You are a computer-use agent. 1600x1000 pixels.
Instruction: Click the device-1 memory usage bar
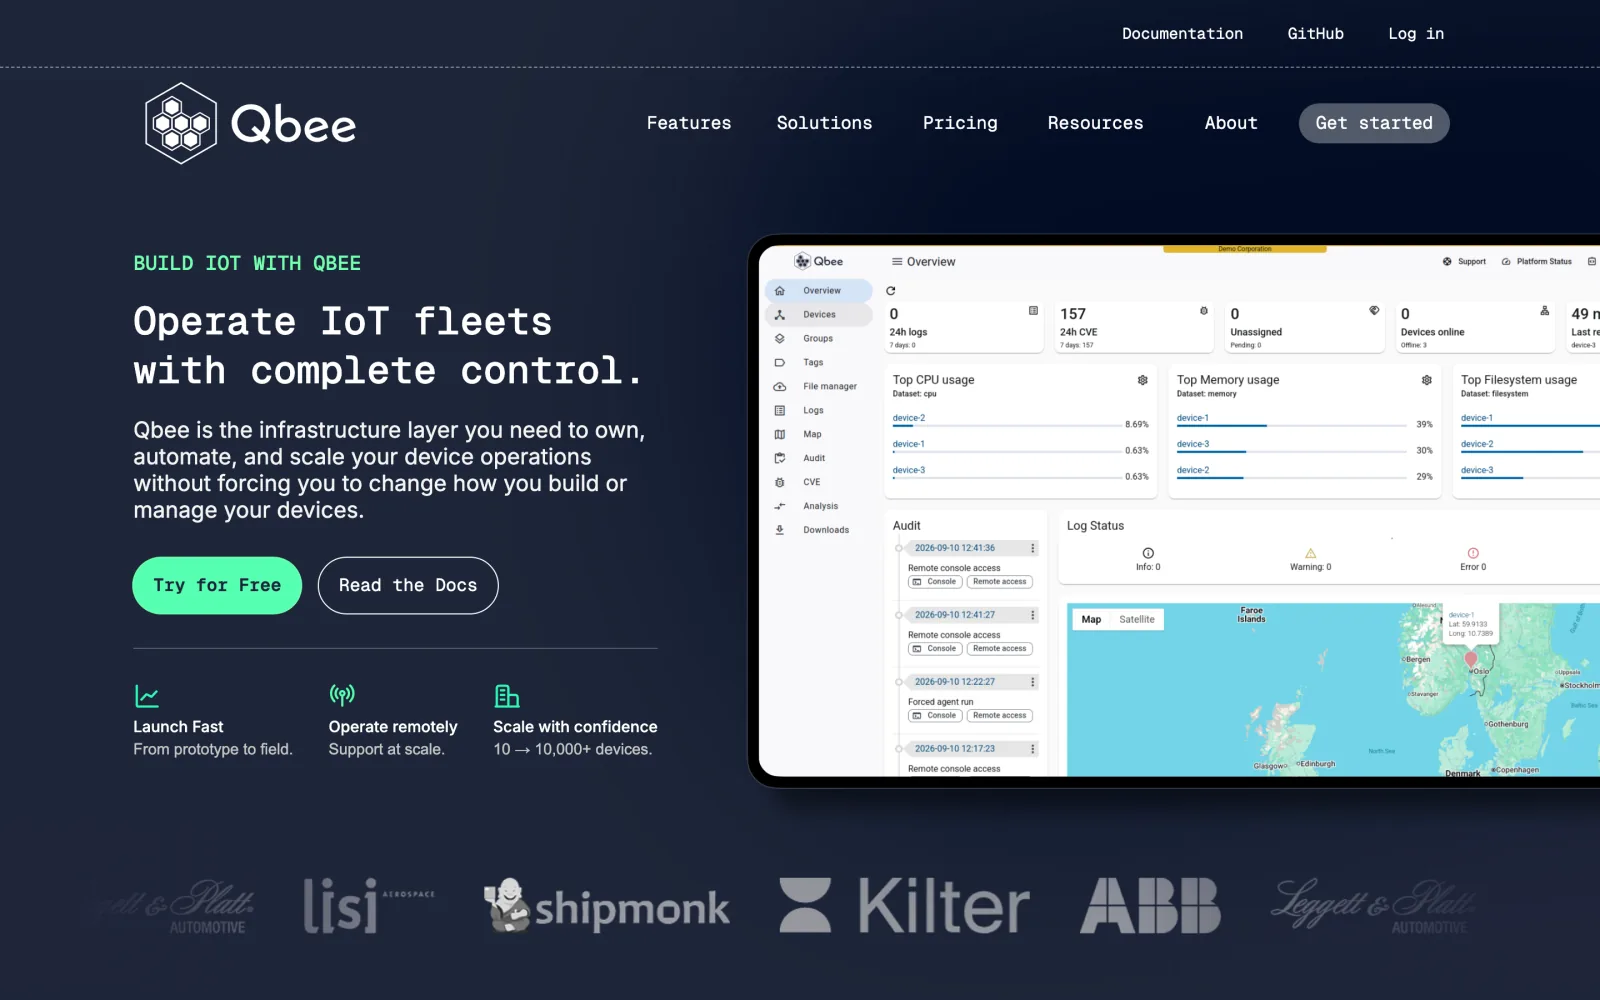(1292, 426)
